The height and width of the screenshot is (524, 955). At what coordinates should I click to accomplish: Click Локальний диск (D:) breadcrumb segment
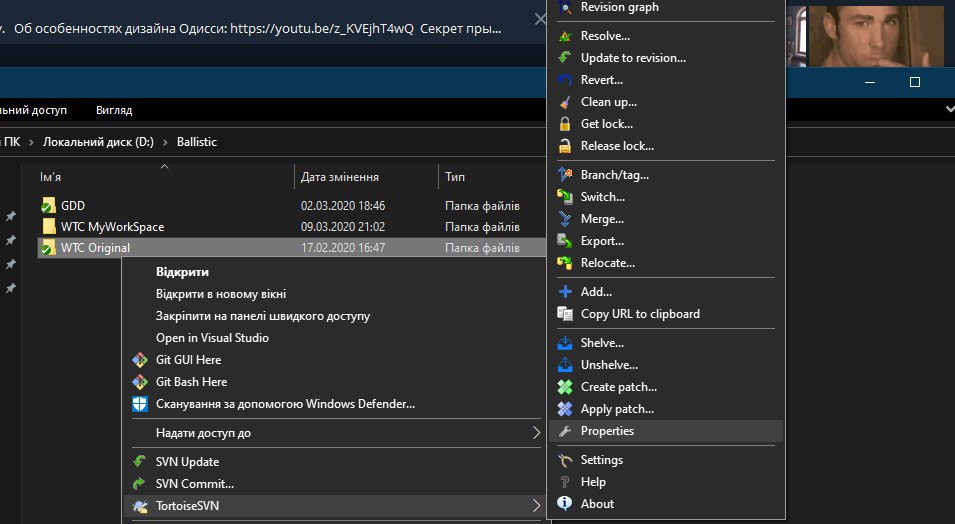[98, 142]
